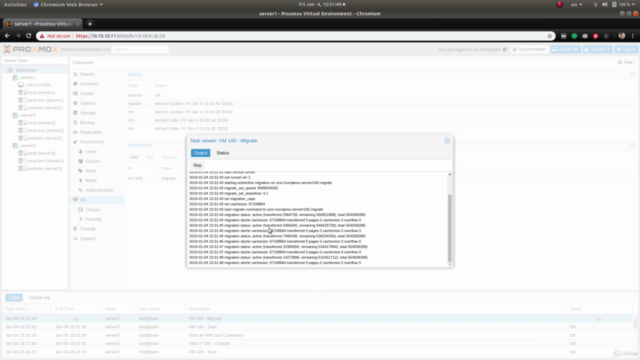
Task: Open Storage in Datacenter menu
Action: coord(88,113)
